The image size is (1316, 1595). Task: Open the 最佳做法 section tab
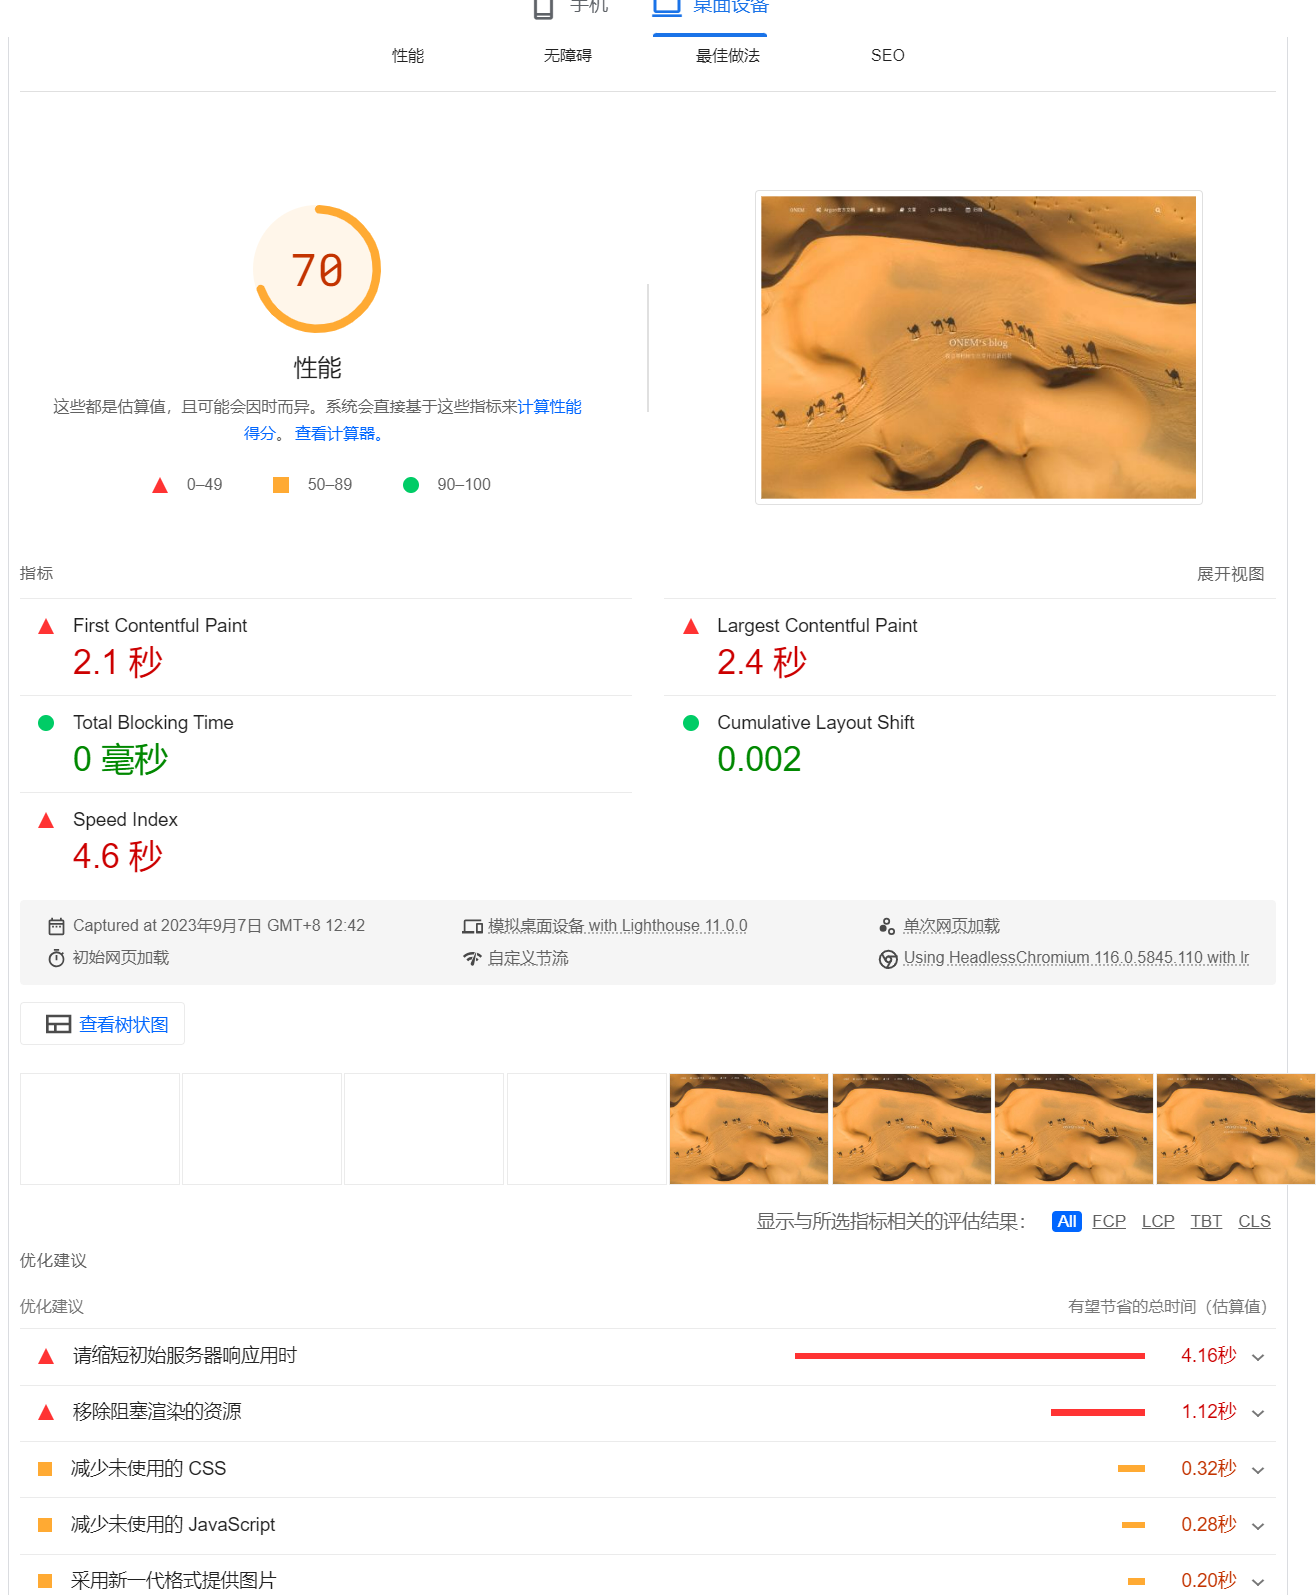point(728,56)
